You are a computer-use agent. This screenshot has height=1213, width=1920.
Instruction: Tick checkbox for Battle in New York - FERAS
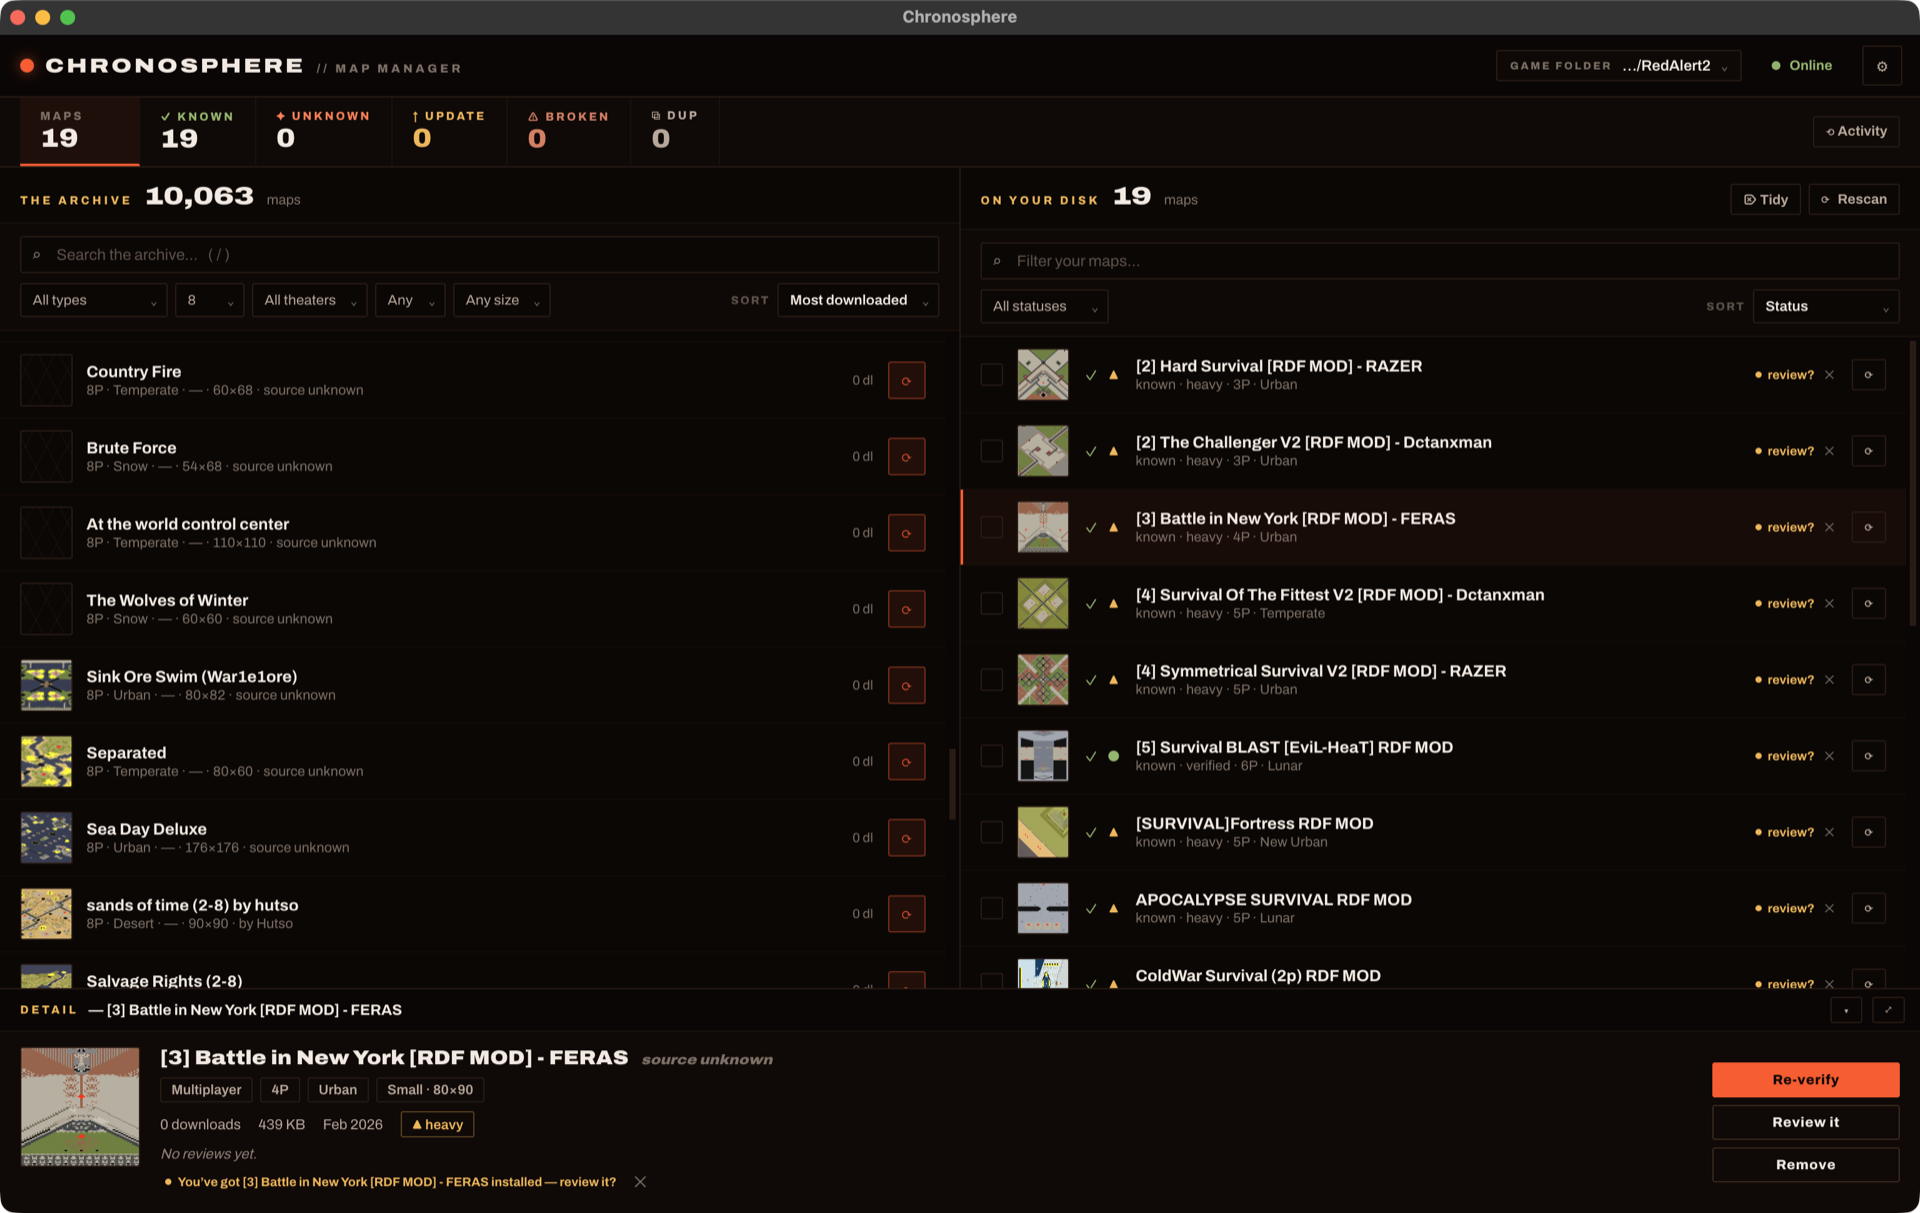pos(991,527)
